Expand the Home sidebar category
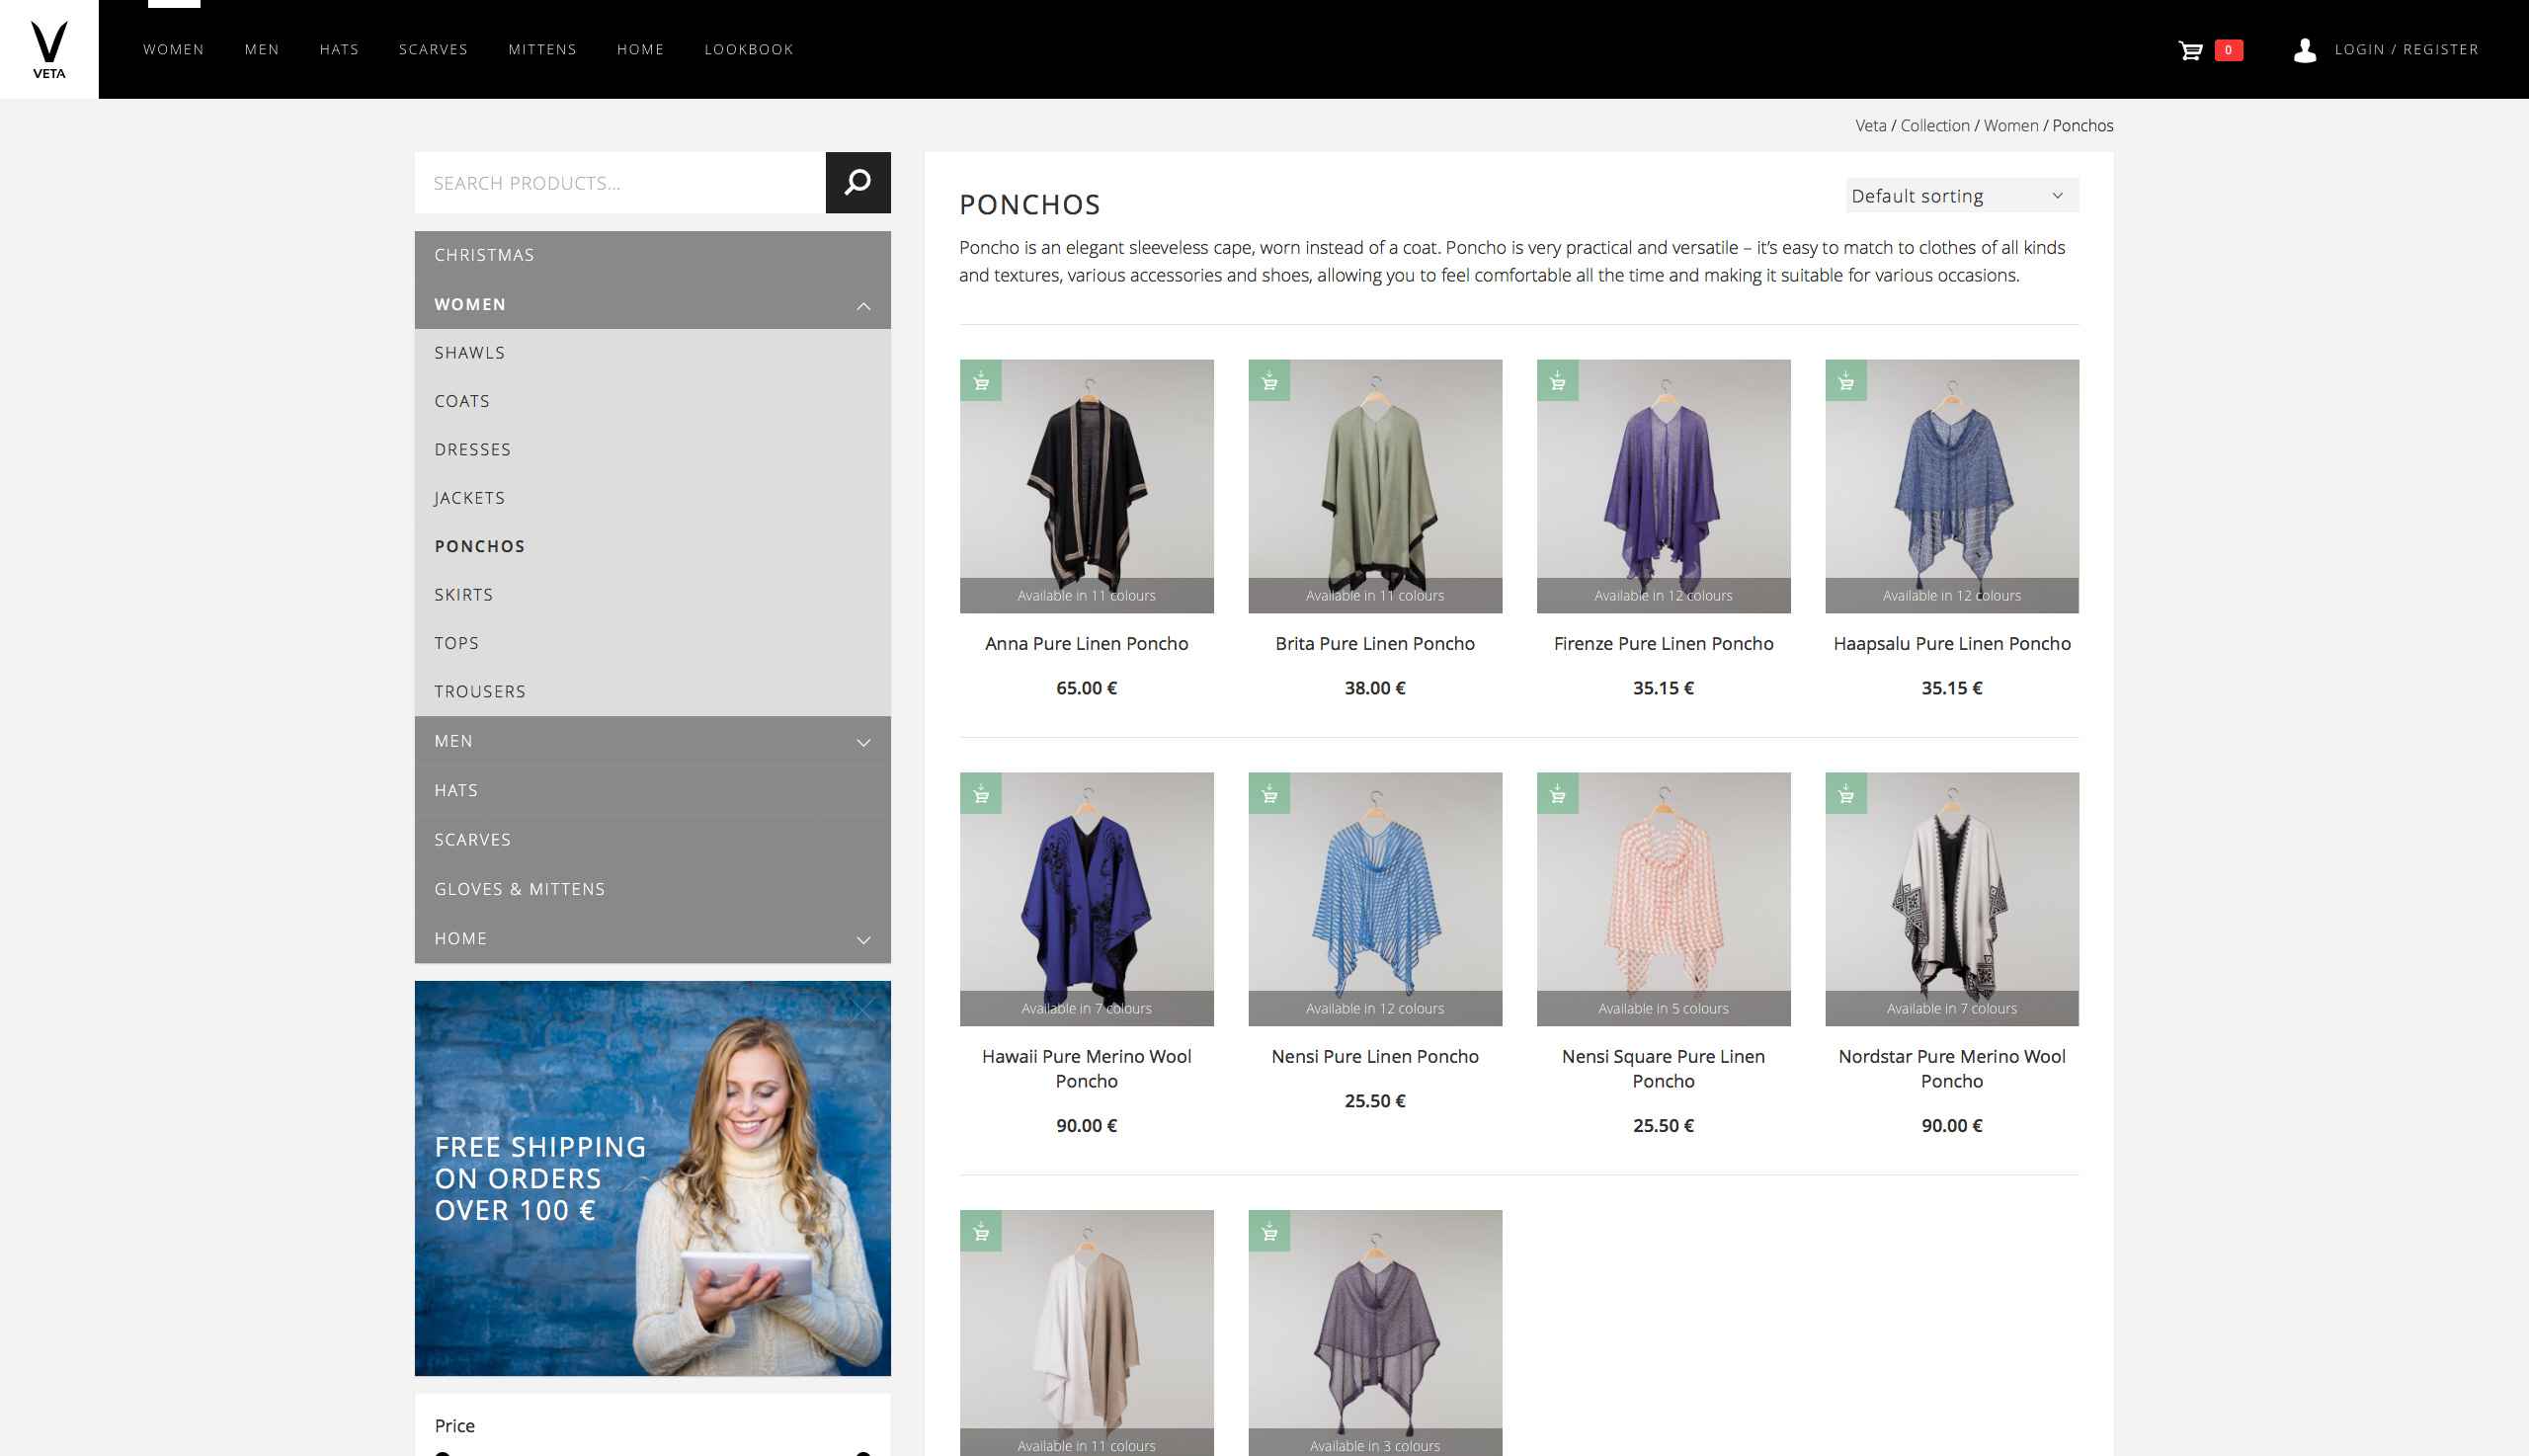The image size is (2529, 1456). (x=863, y=940)
